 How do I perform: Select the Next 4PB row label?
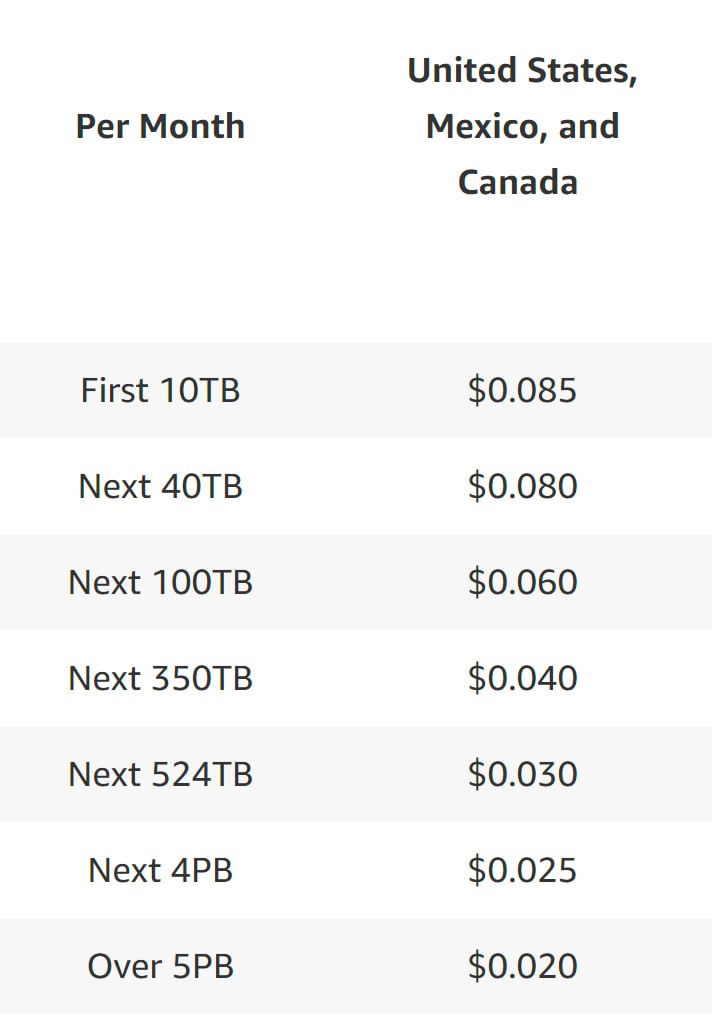(160, 870)
